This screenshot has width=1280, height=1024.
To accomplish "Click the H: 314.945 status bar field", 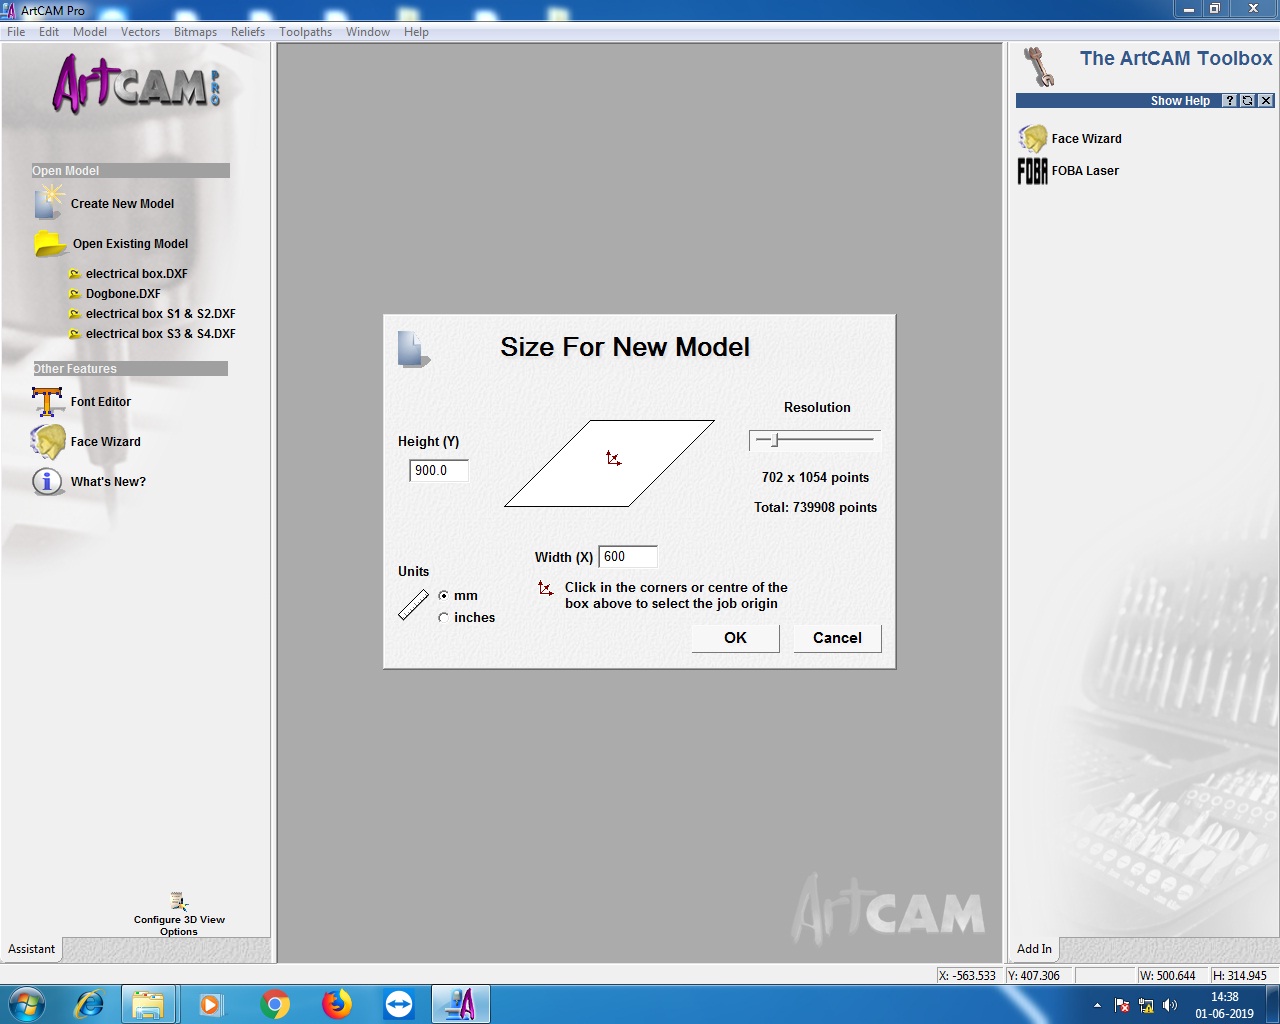I will [x=1243, y=976].
